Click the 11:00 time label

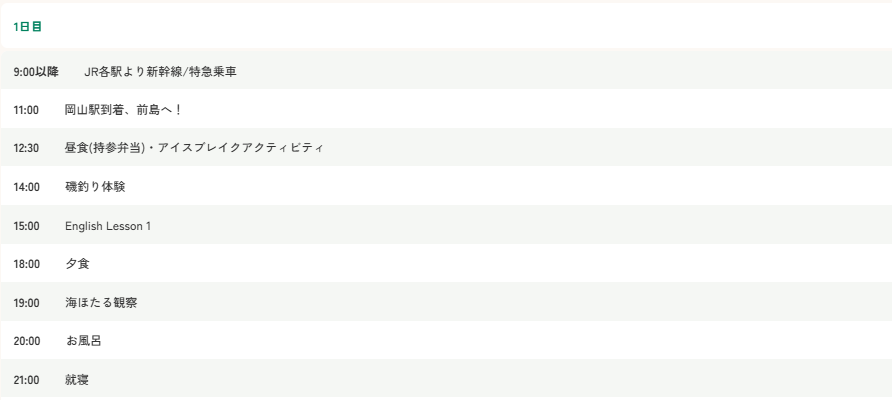[26, 110]
